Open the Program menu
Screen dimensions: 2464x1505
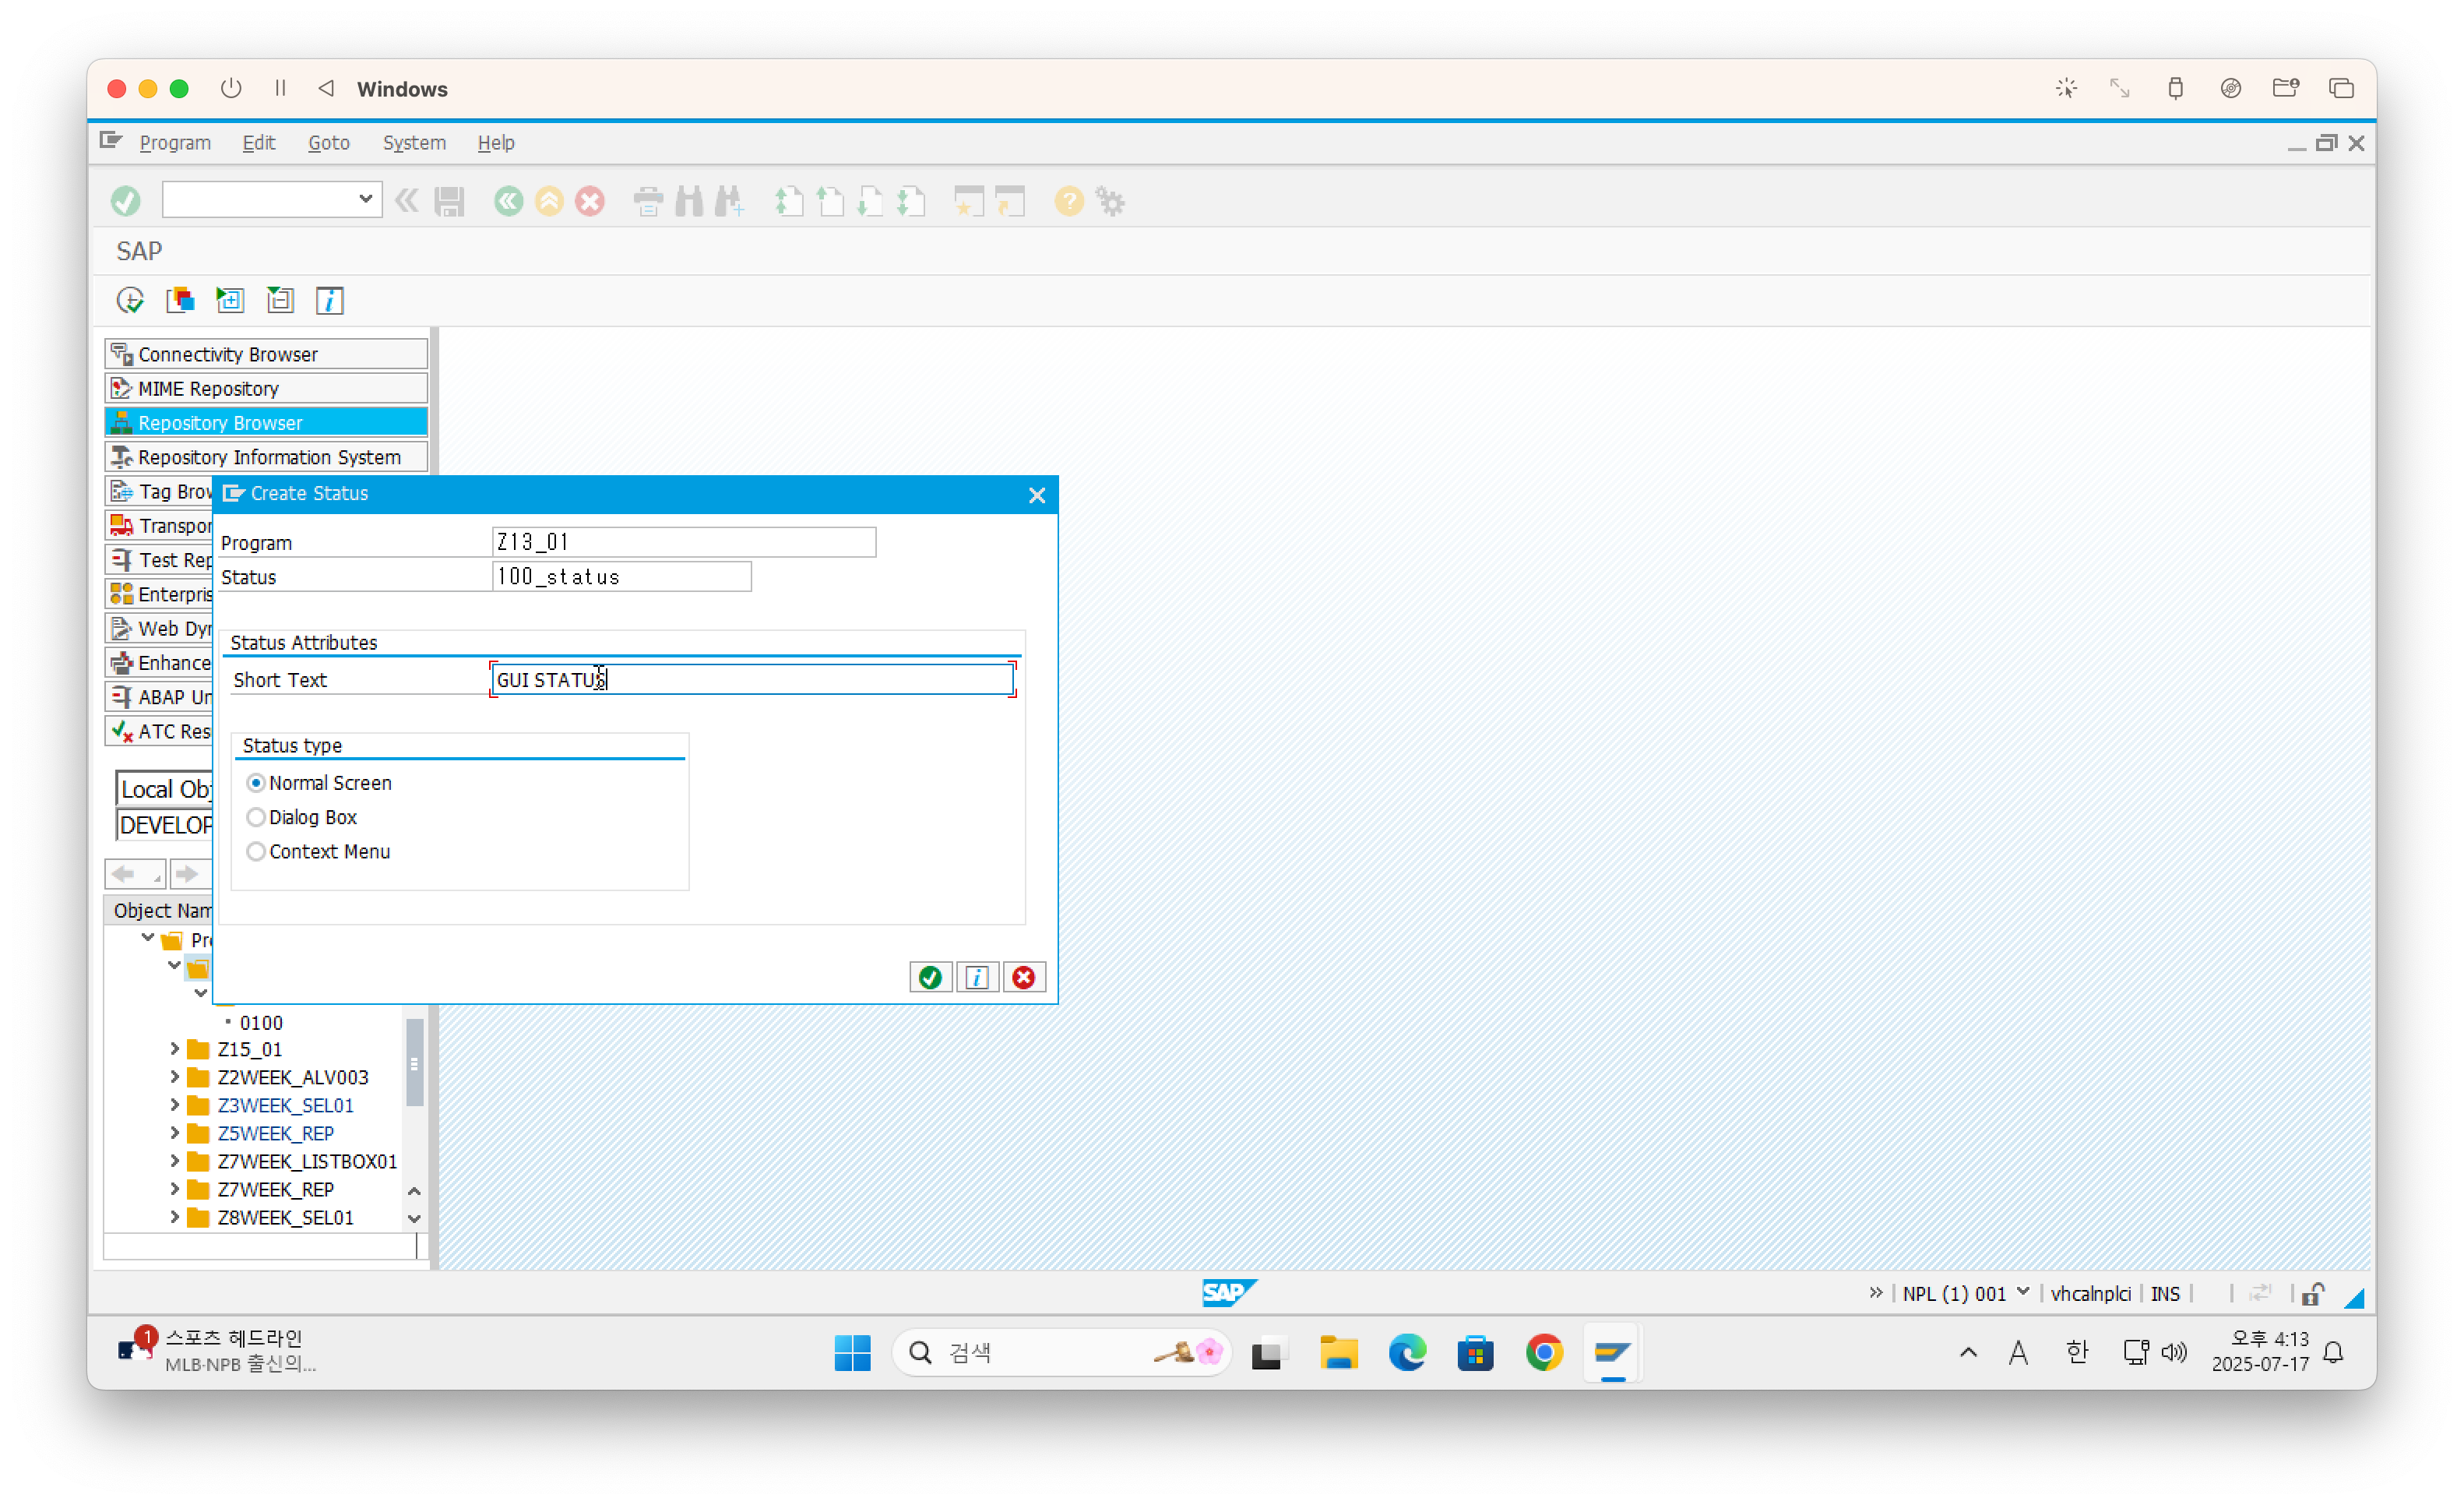point(175,142)
